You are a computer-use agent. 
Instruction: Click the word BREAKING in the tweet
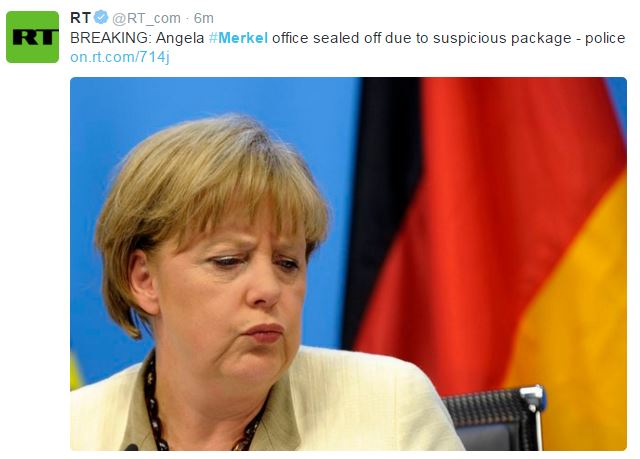[111, 38]
